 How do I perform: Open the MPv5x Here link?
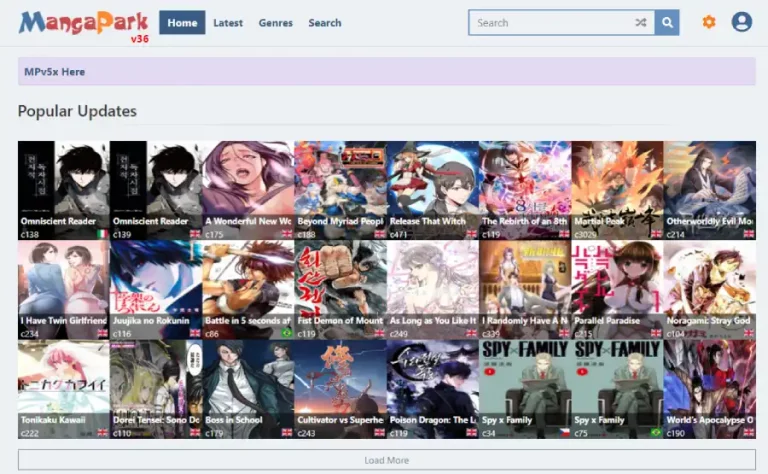coord(54,72)
